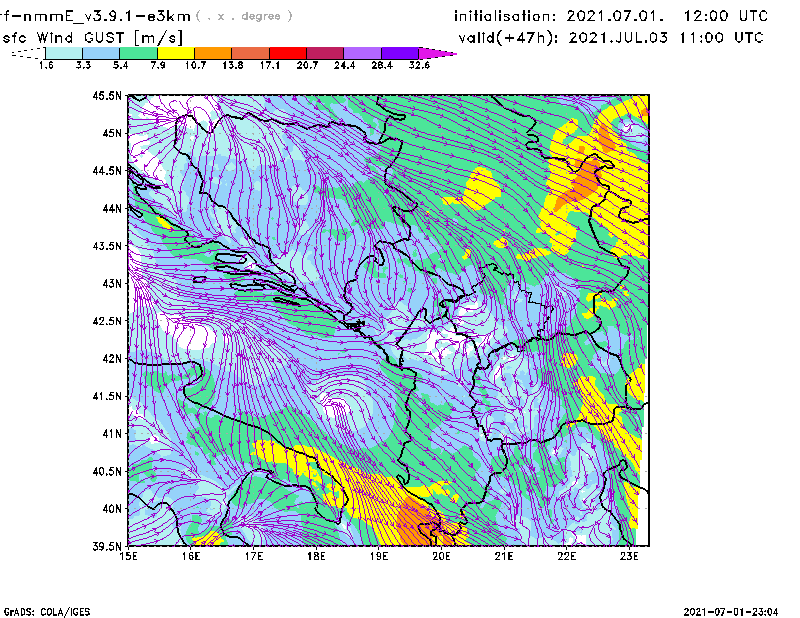
Task: Click the 'valid(+47h): 2021.JUL.03 11:00 UTC' text
Action: [x=611, y=38]
